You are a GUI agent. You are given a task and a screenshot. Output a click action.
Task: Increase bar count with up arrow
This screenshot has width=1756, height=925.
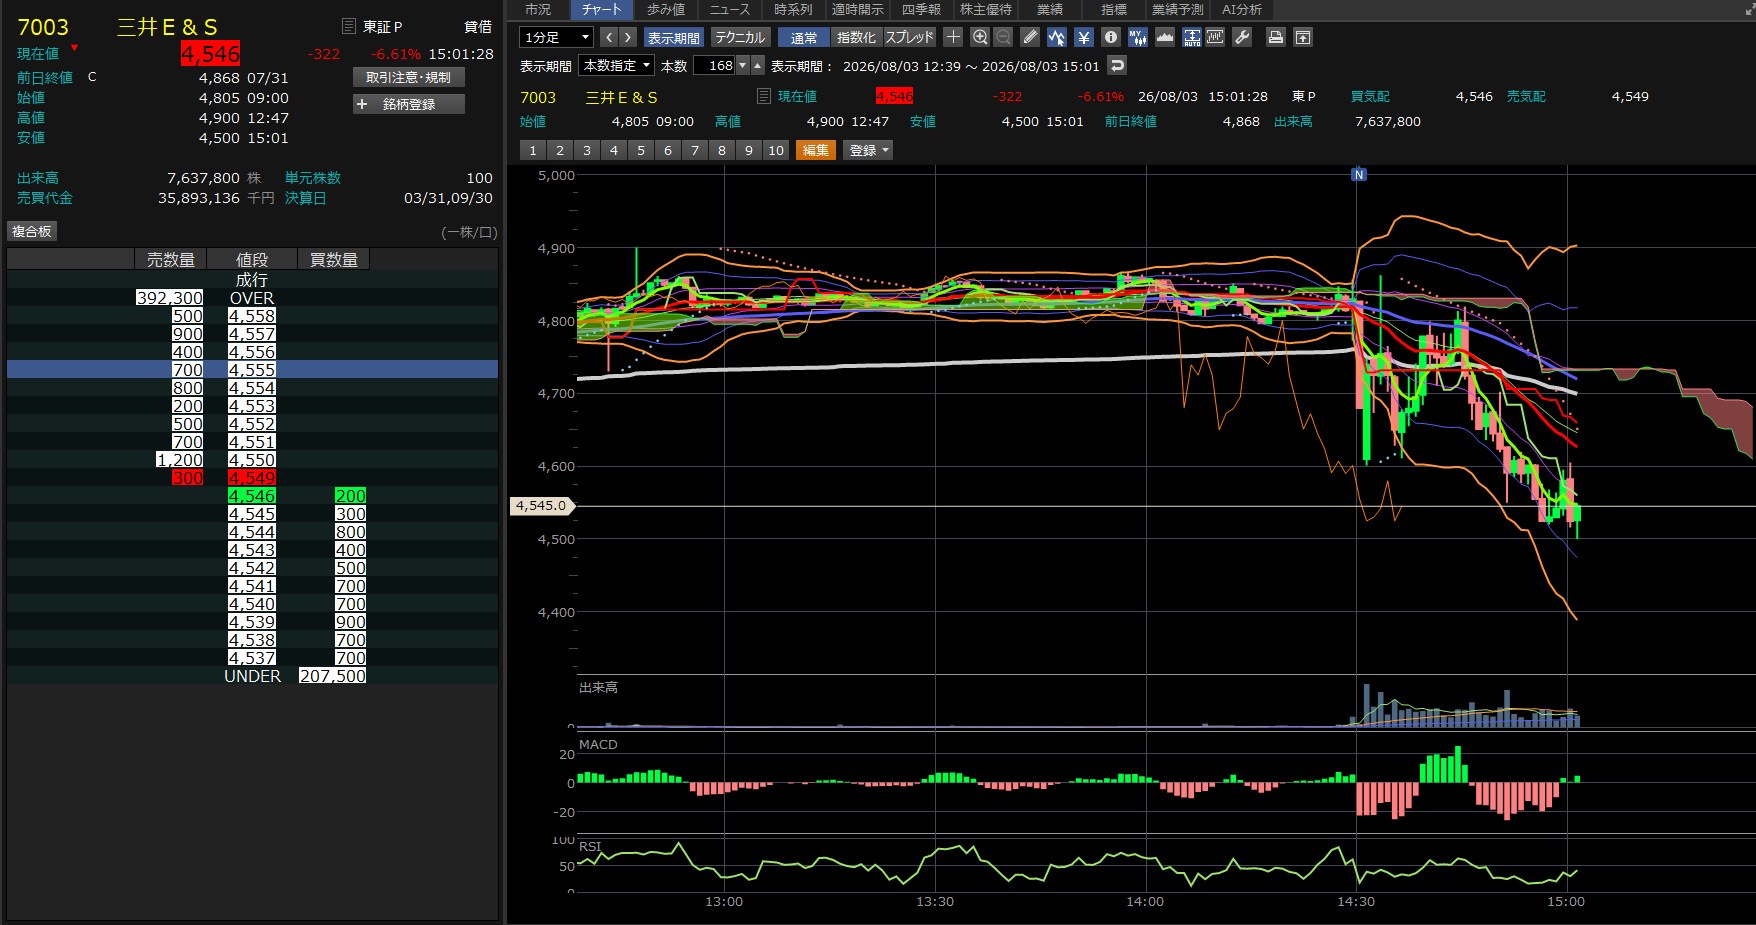758,65
